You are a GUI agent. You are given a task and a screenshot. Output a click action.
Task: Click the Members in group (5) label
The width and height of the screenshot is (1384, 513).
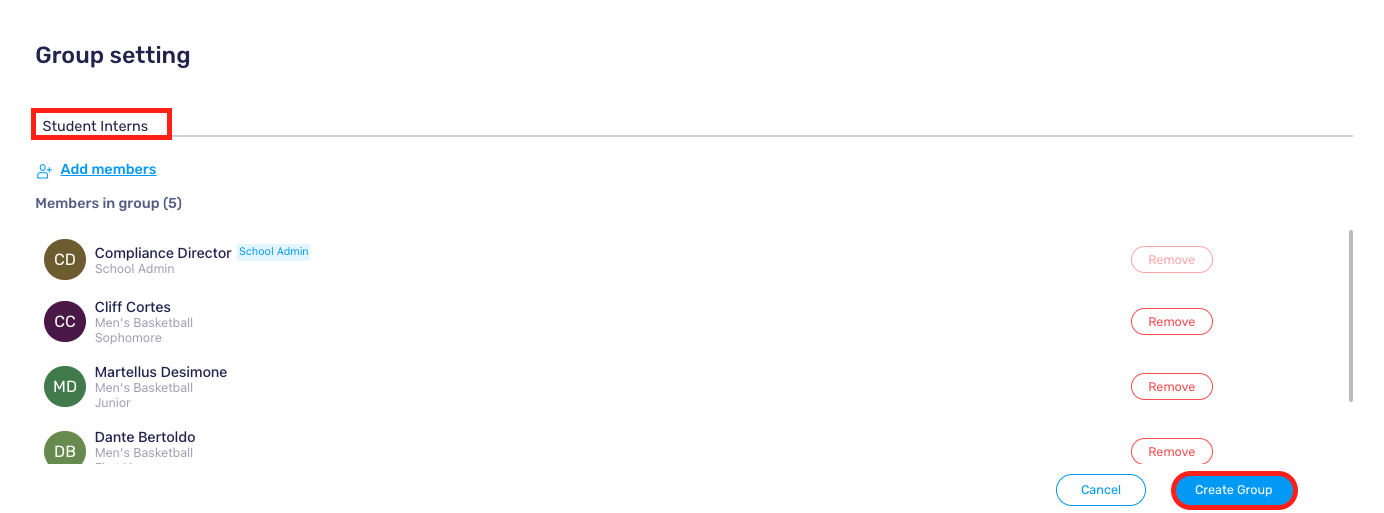point(108,203)
